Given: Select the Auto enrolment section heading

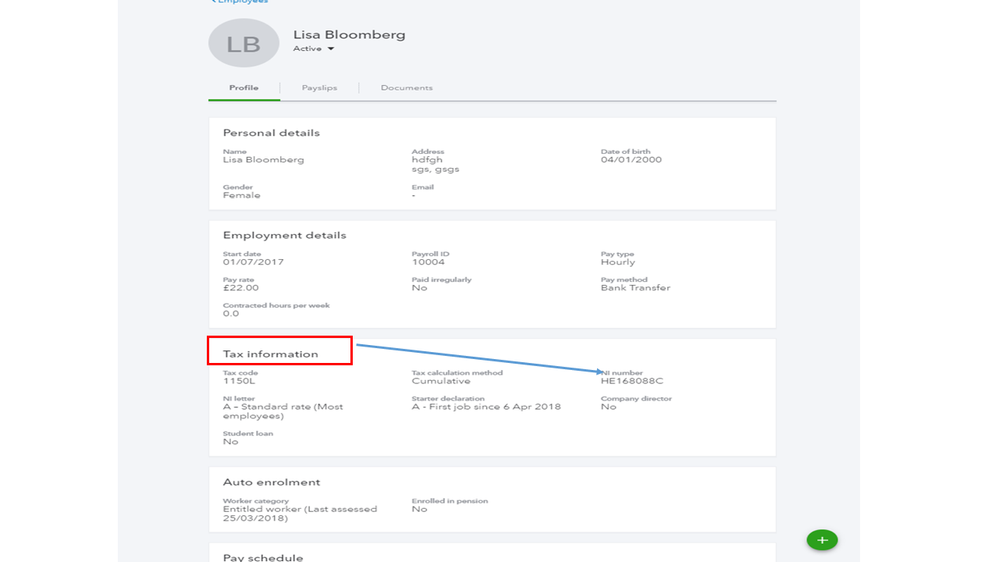Looking at the screenshot, I should 271,482.
